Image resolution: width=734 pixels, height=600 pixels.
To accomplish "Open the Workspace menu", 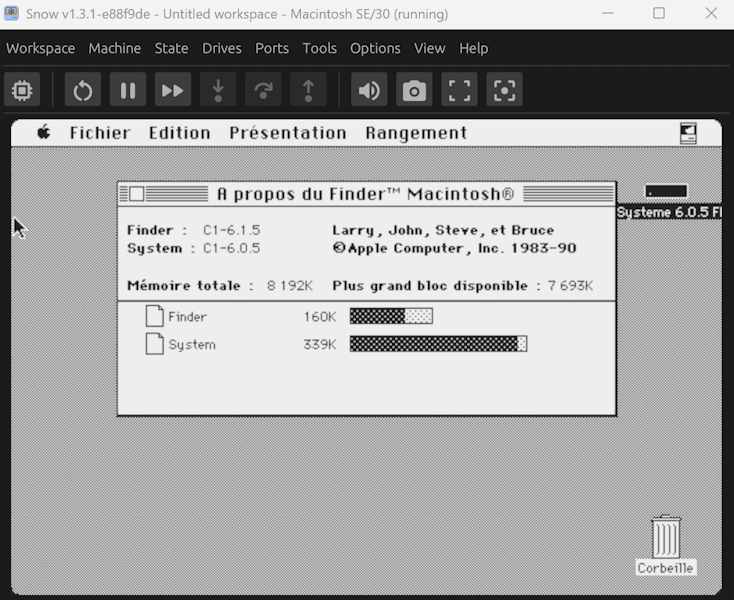I will tap(40, 48).
